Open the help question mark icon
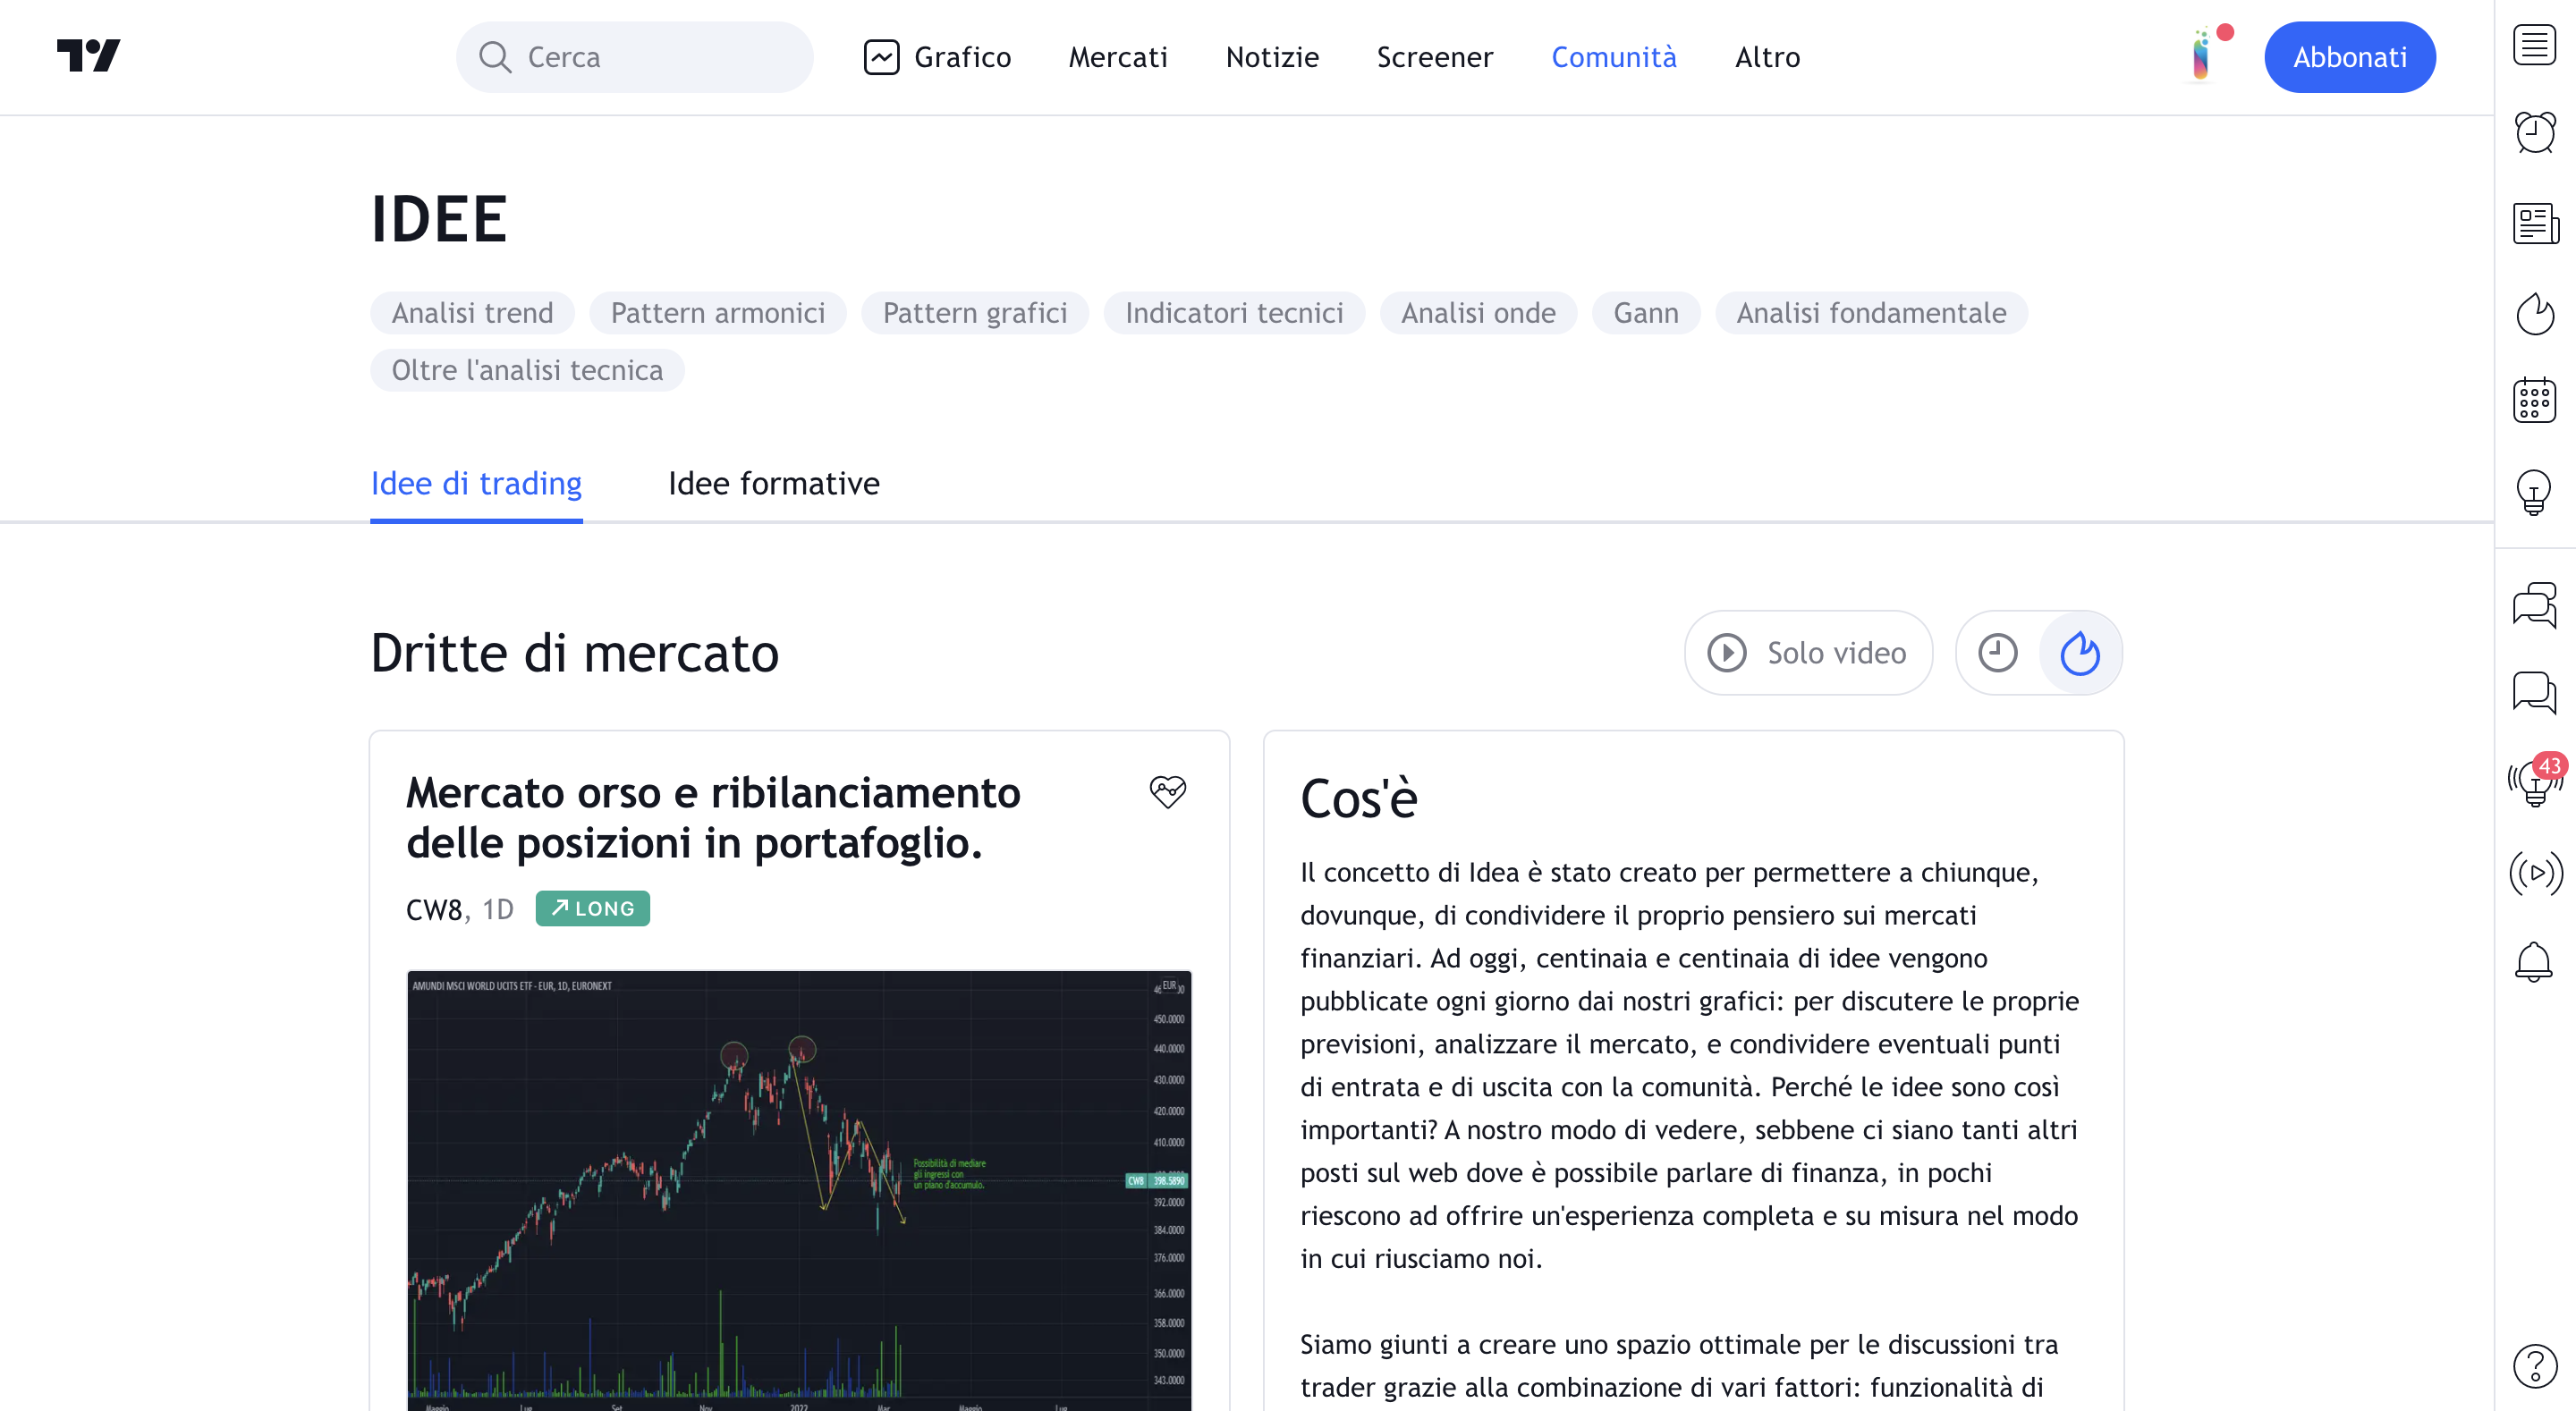The width and height of the screenshot is (2576, 1411). pyautogui.click(x=2534, y=1366)
